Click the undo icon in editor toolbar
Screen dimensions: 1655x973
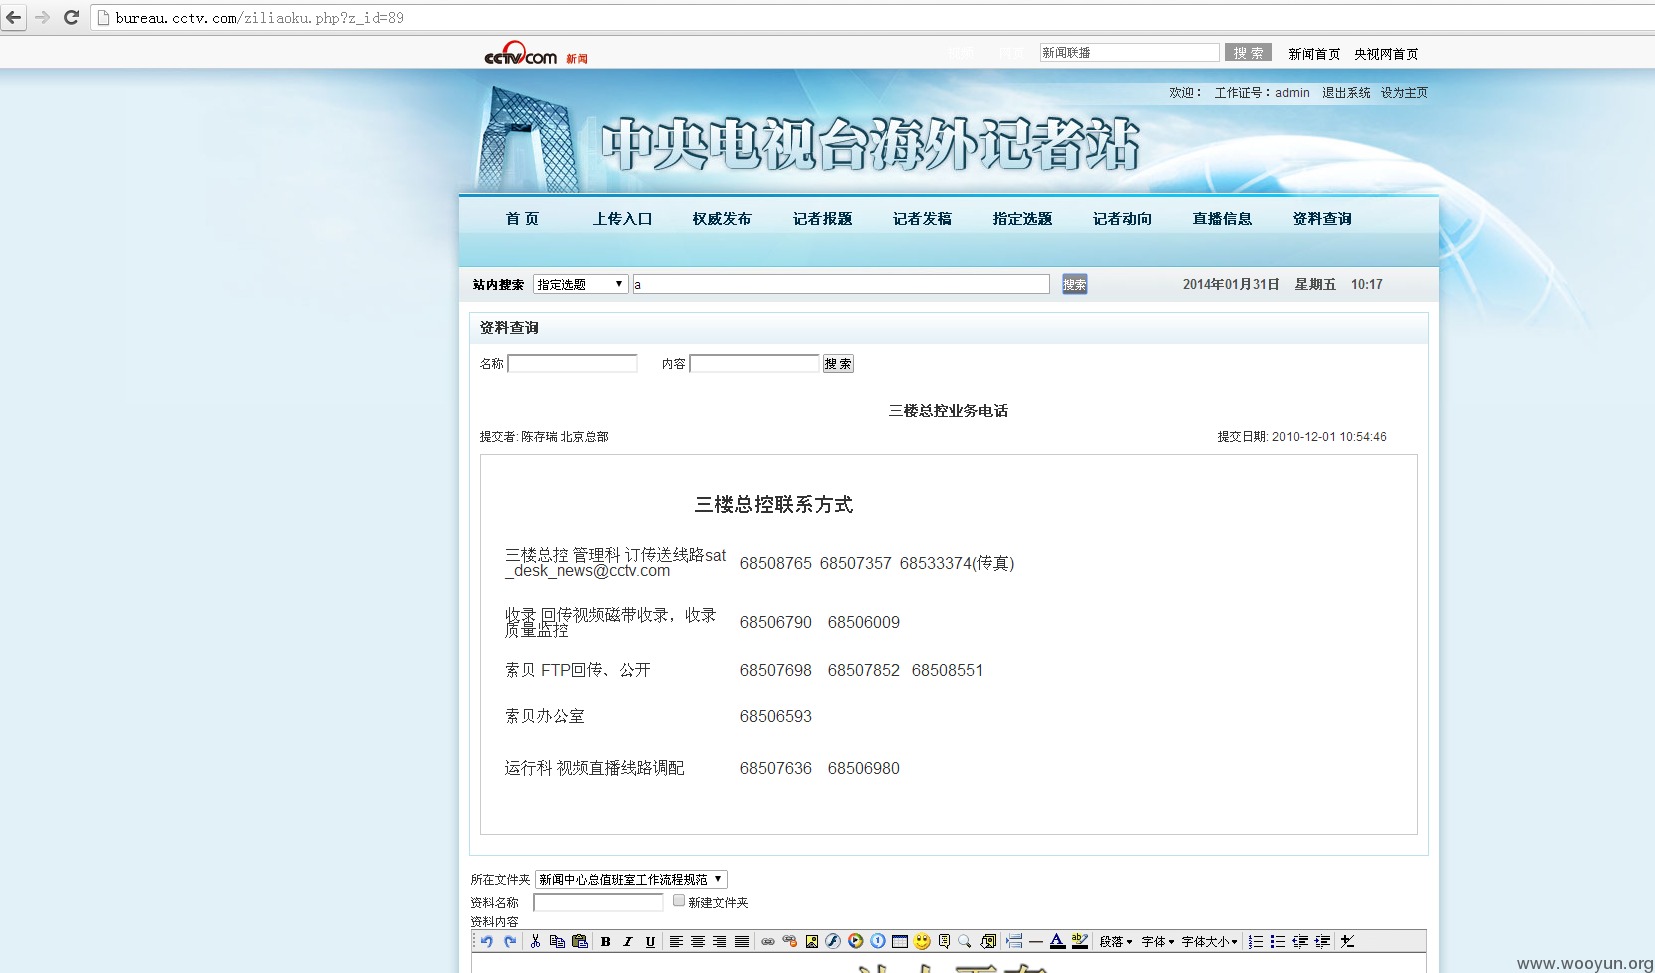click(x=487, y=941)
